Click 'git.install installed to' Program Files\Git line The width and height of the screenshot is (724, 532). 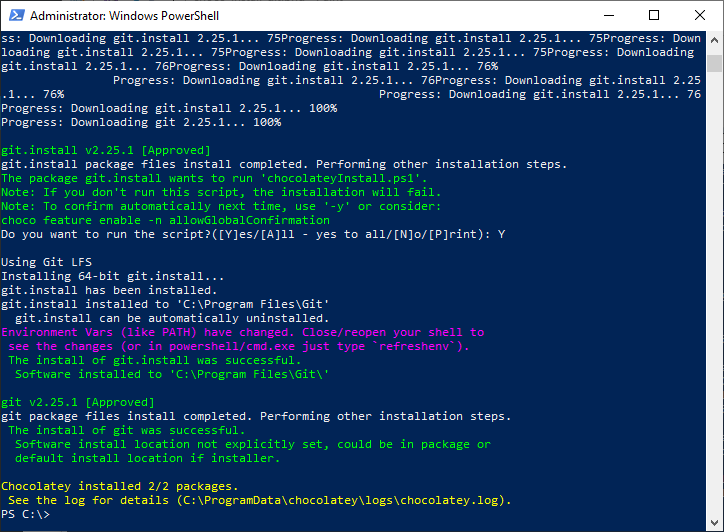(x=165, y=304)
